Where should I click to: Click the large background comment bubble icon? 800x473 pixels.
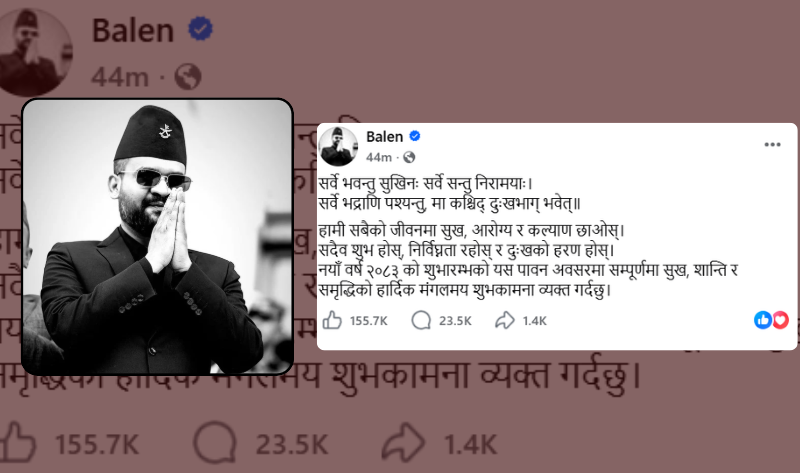pos(215,442)
